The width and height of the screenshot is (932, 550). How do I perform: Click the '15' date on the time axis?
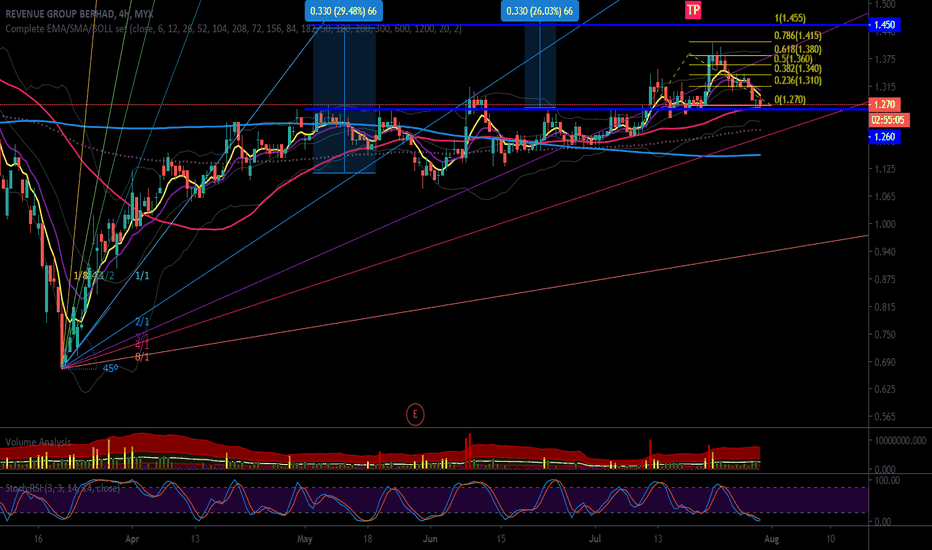[x=501, y=539]
